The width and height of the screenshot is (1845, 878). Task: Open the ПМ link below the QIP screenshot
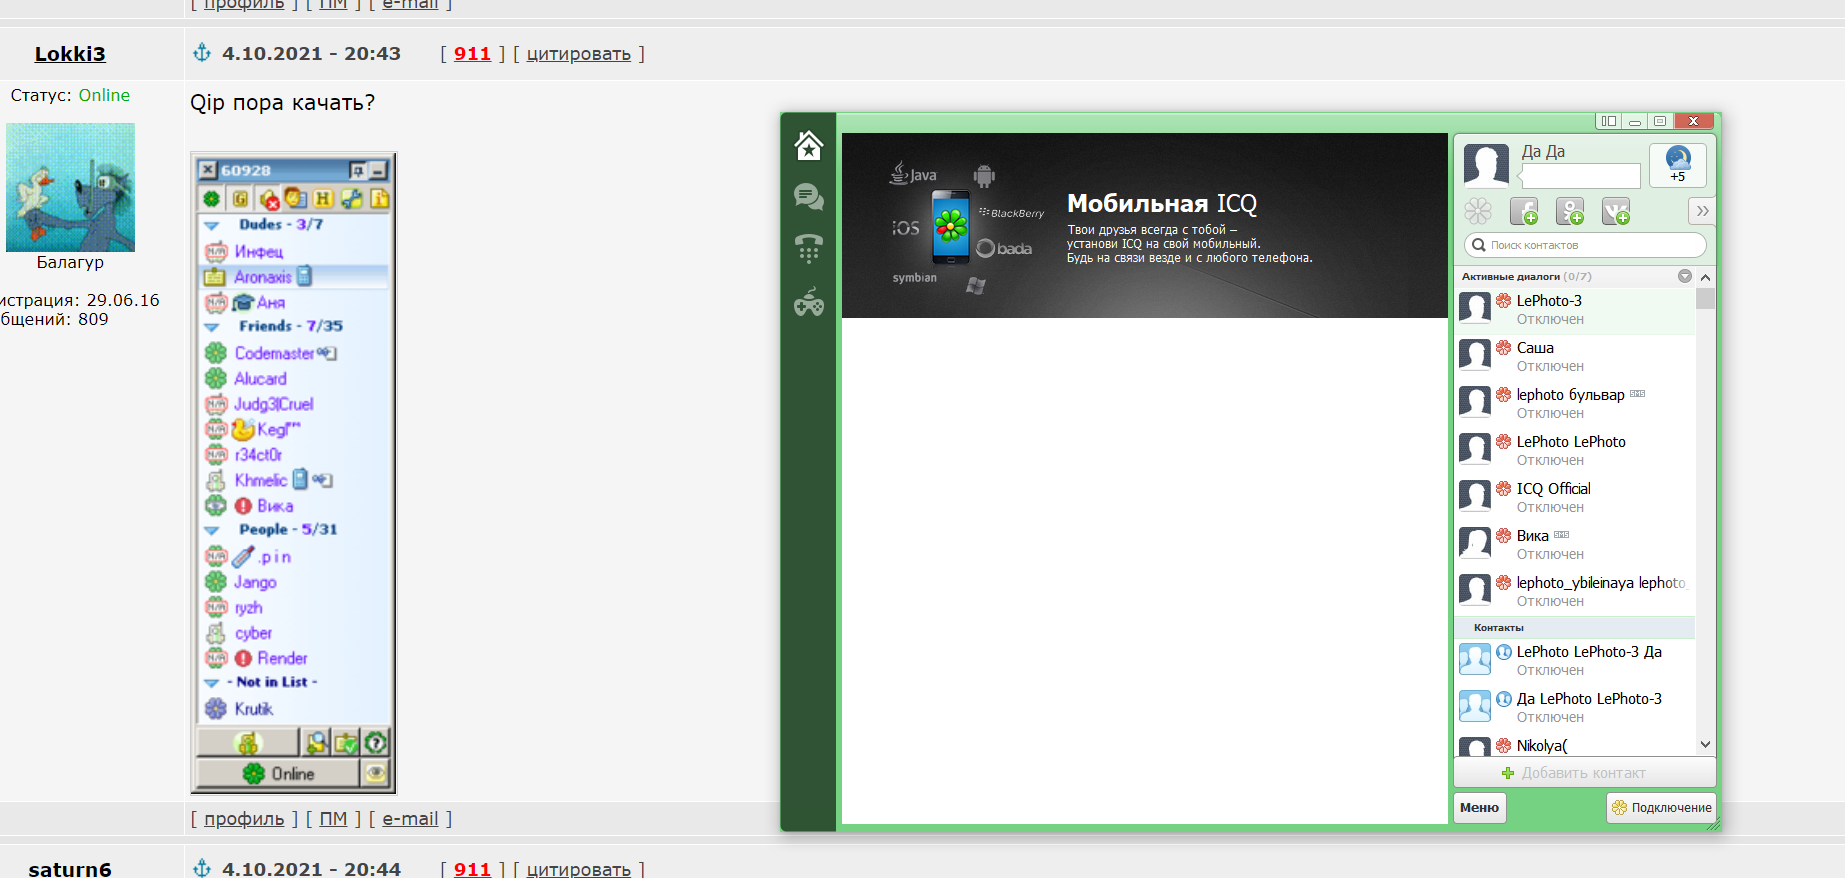coord(333,819)
